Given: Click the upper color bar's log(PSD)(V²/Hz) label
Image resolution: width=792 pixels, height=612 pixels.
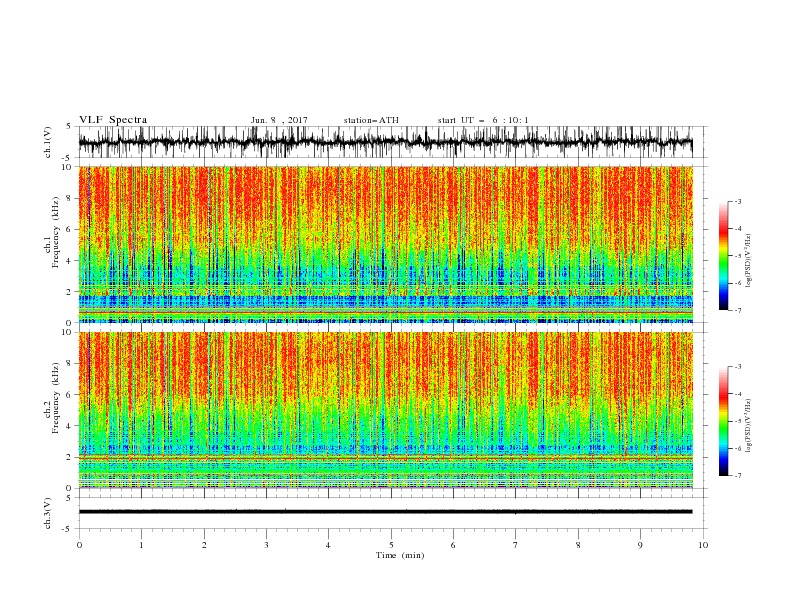Looking at the screenshot, I should (x=749, y=260).
